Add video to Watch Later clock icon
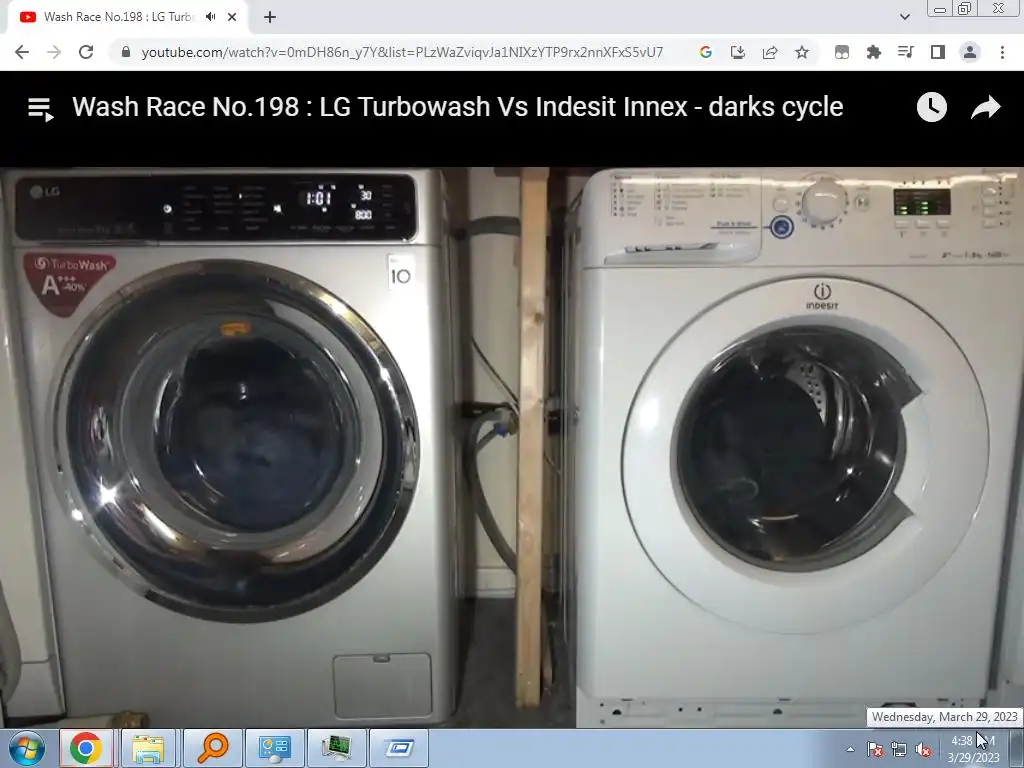1024x768 pixels. [x=932, y=107]
